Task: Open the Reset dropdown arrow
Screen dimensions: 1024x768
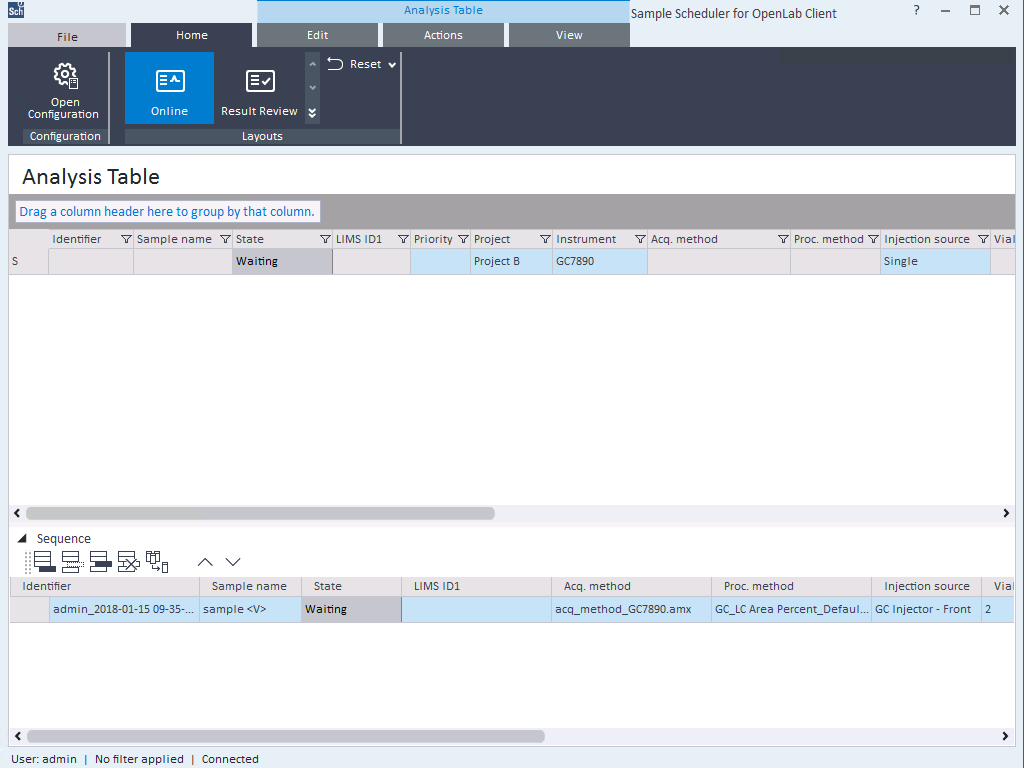Action: [x=392, y=65]
